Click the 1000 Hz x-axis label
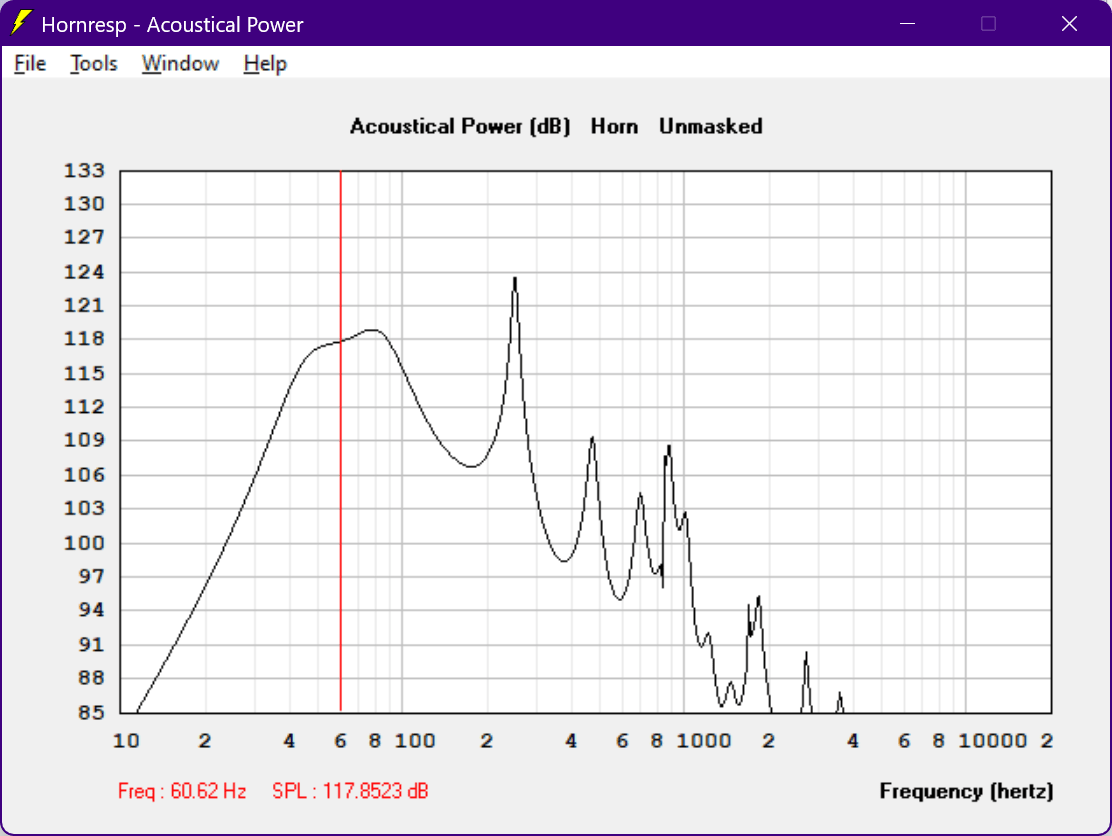Image resolution: width=1112 pixels, height=836 pixels. pyautogui.click(x=704, y=741)
